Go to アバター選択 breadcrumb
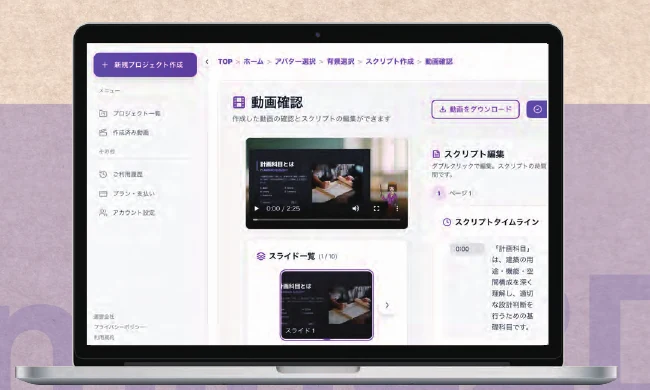The width and height of the screenshot is (650, 390). click(295, 61)
